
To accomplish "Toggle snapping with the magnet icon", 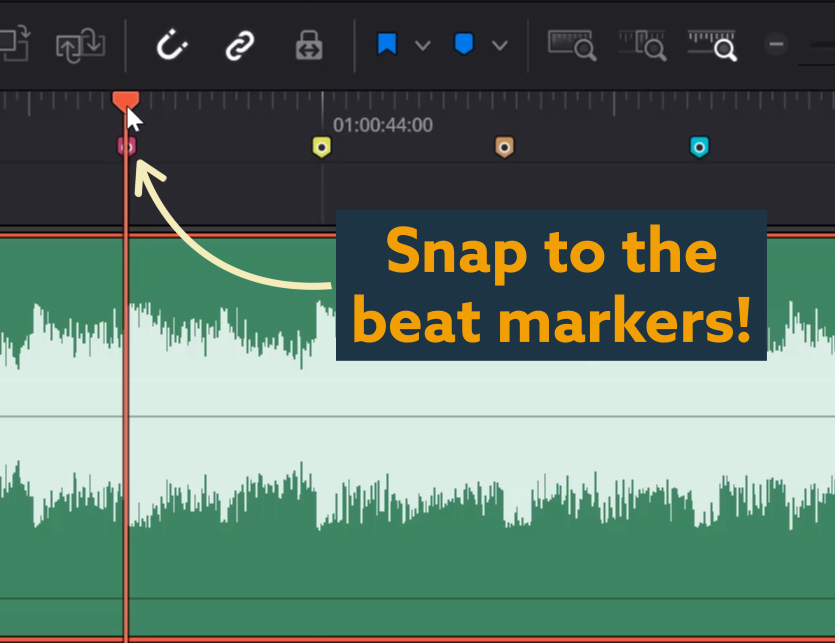I will click(x=170, y=46).
